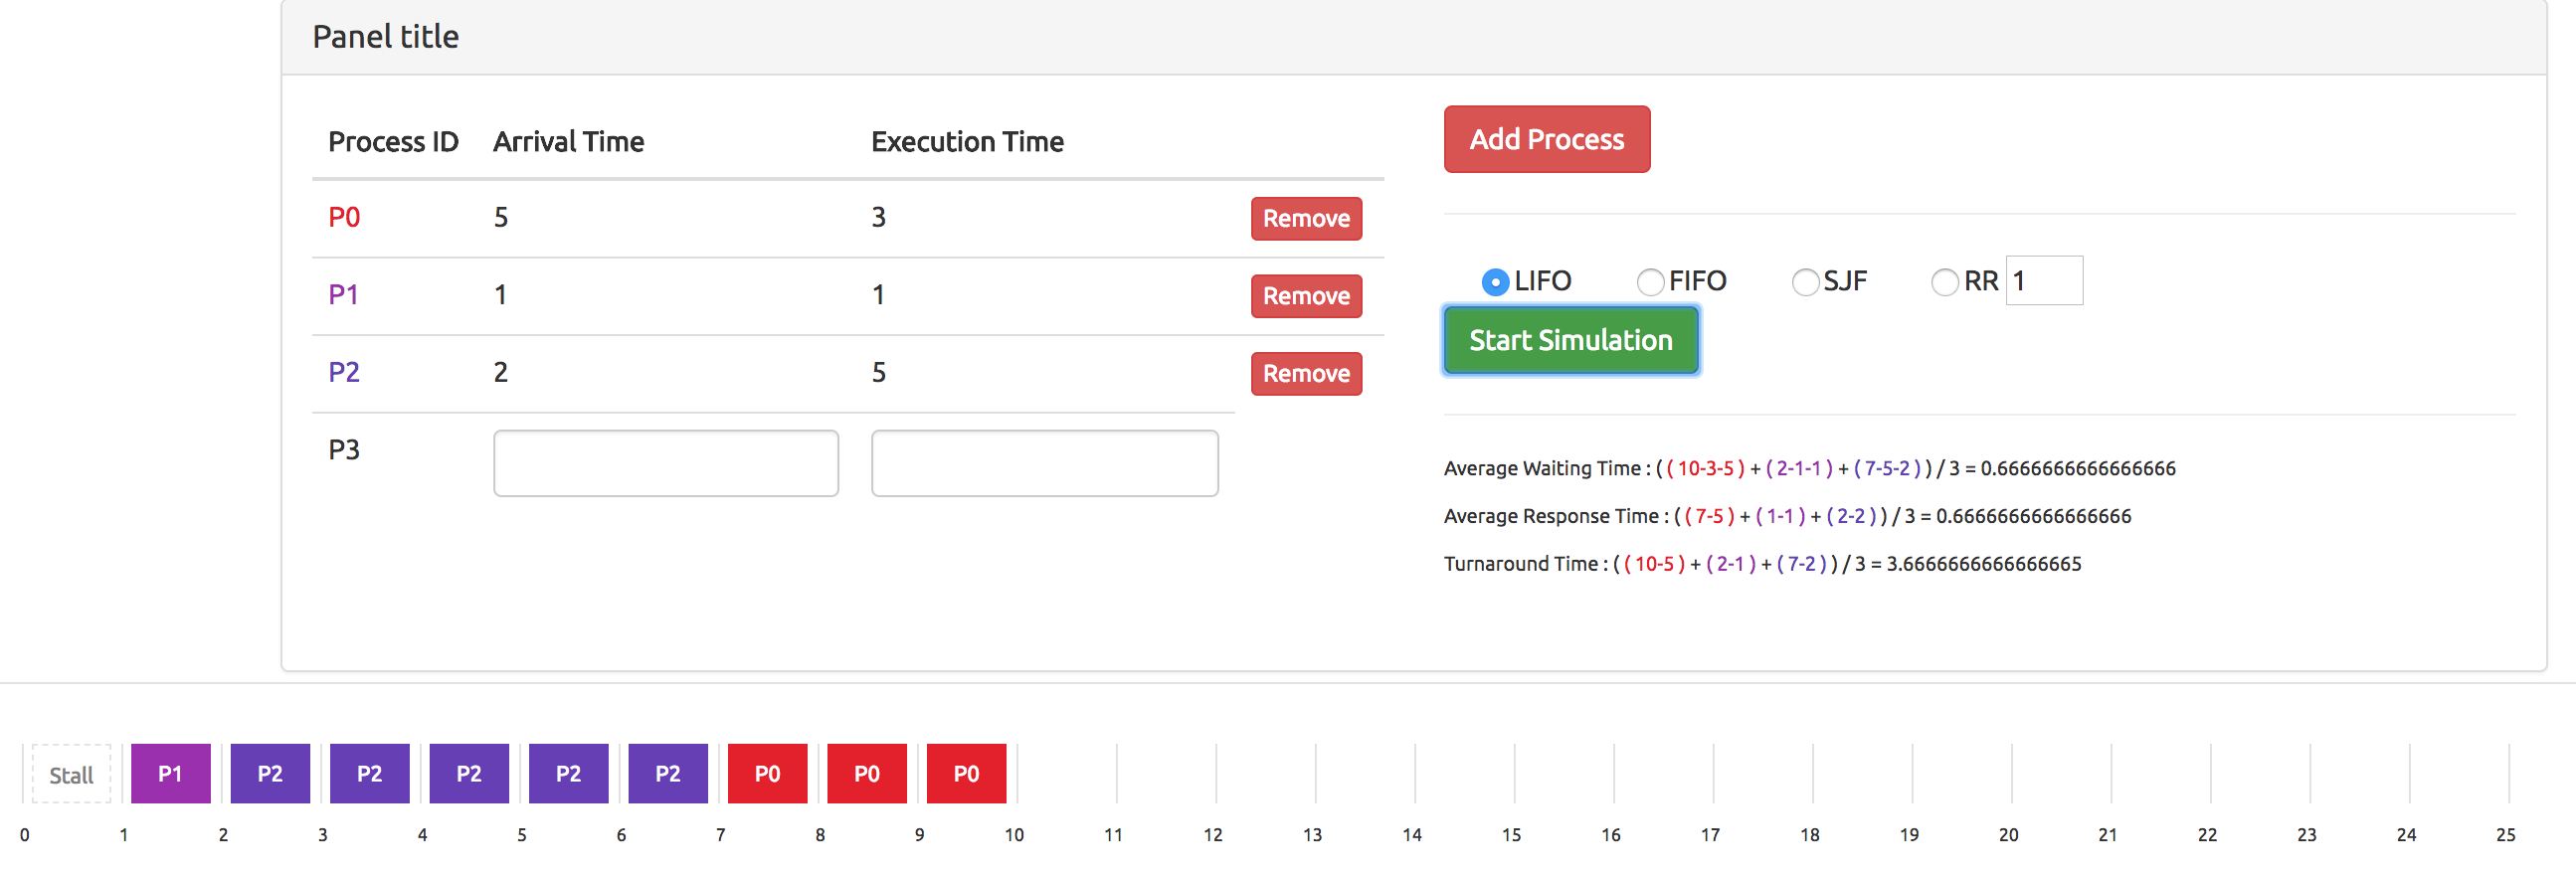2576x879 pixels.
Task: Click the P0 process ID cell
Action: coord(344,217)
